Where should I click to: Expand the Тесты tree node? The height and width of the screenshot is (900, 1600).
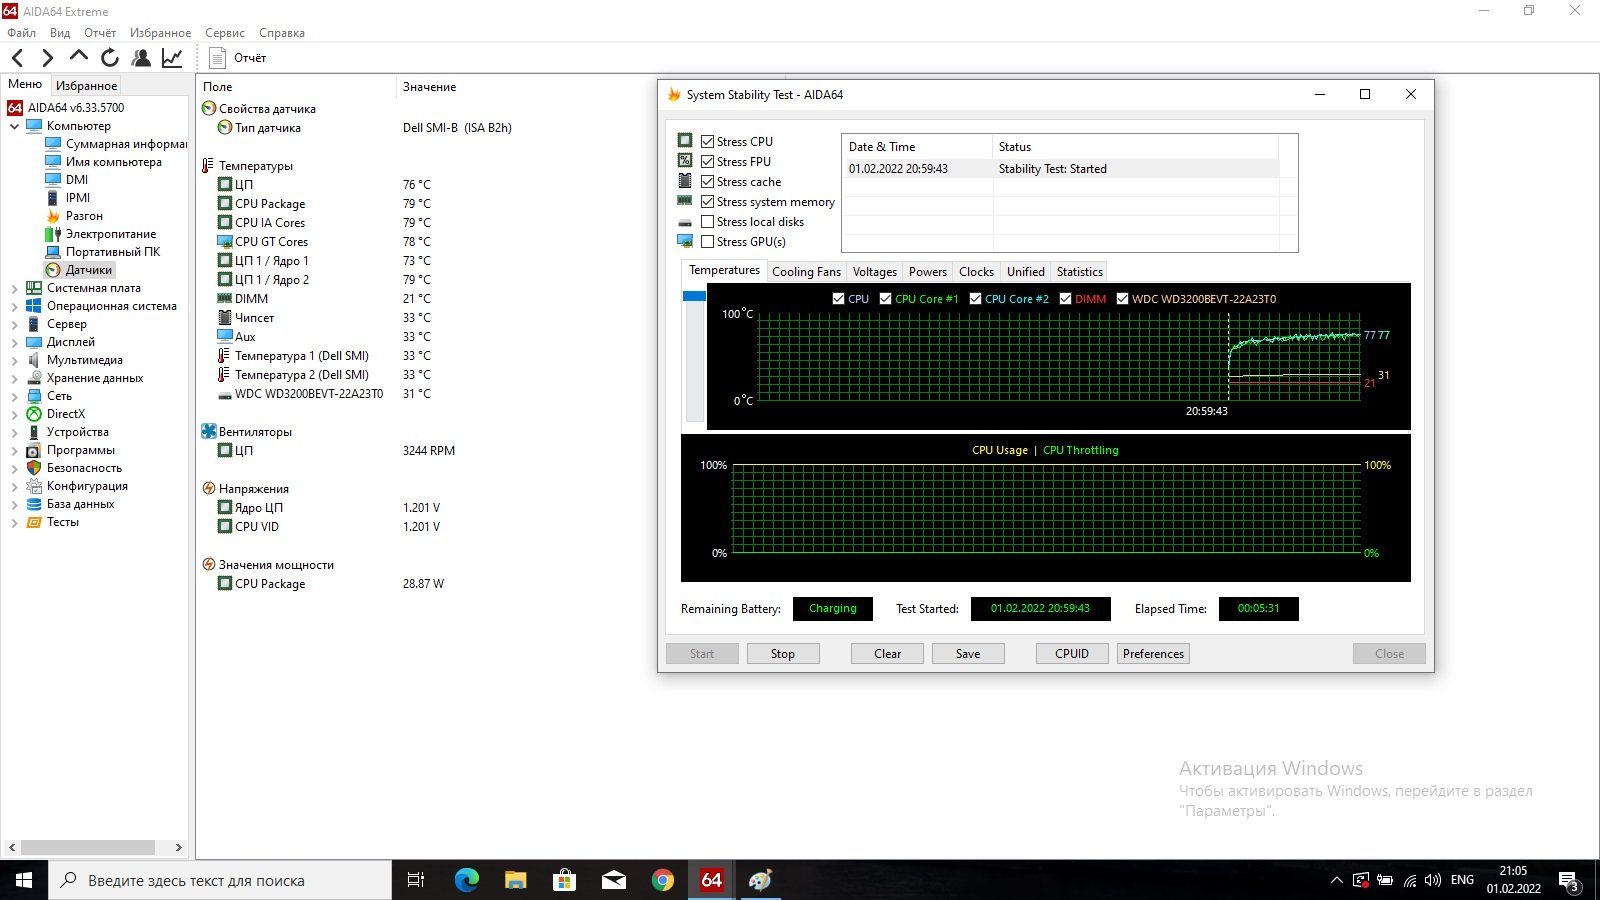(x=14, y=522)
